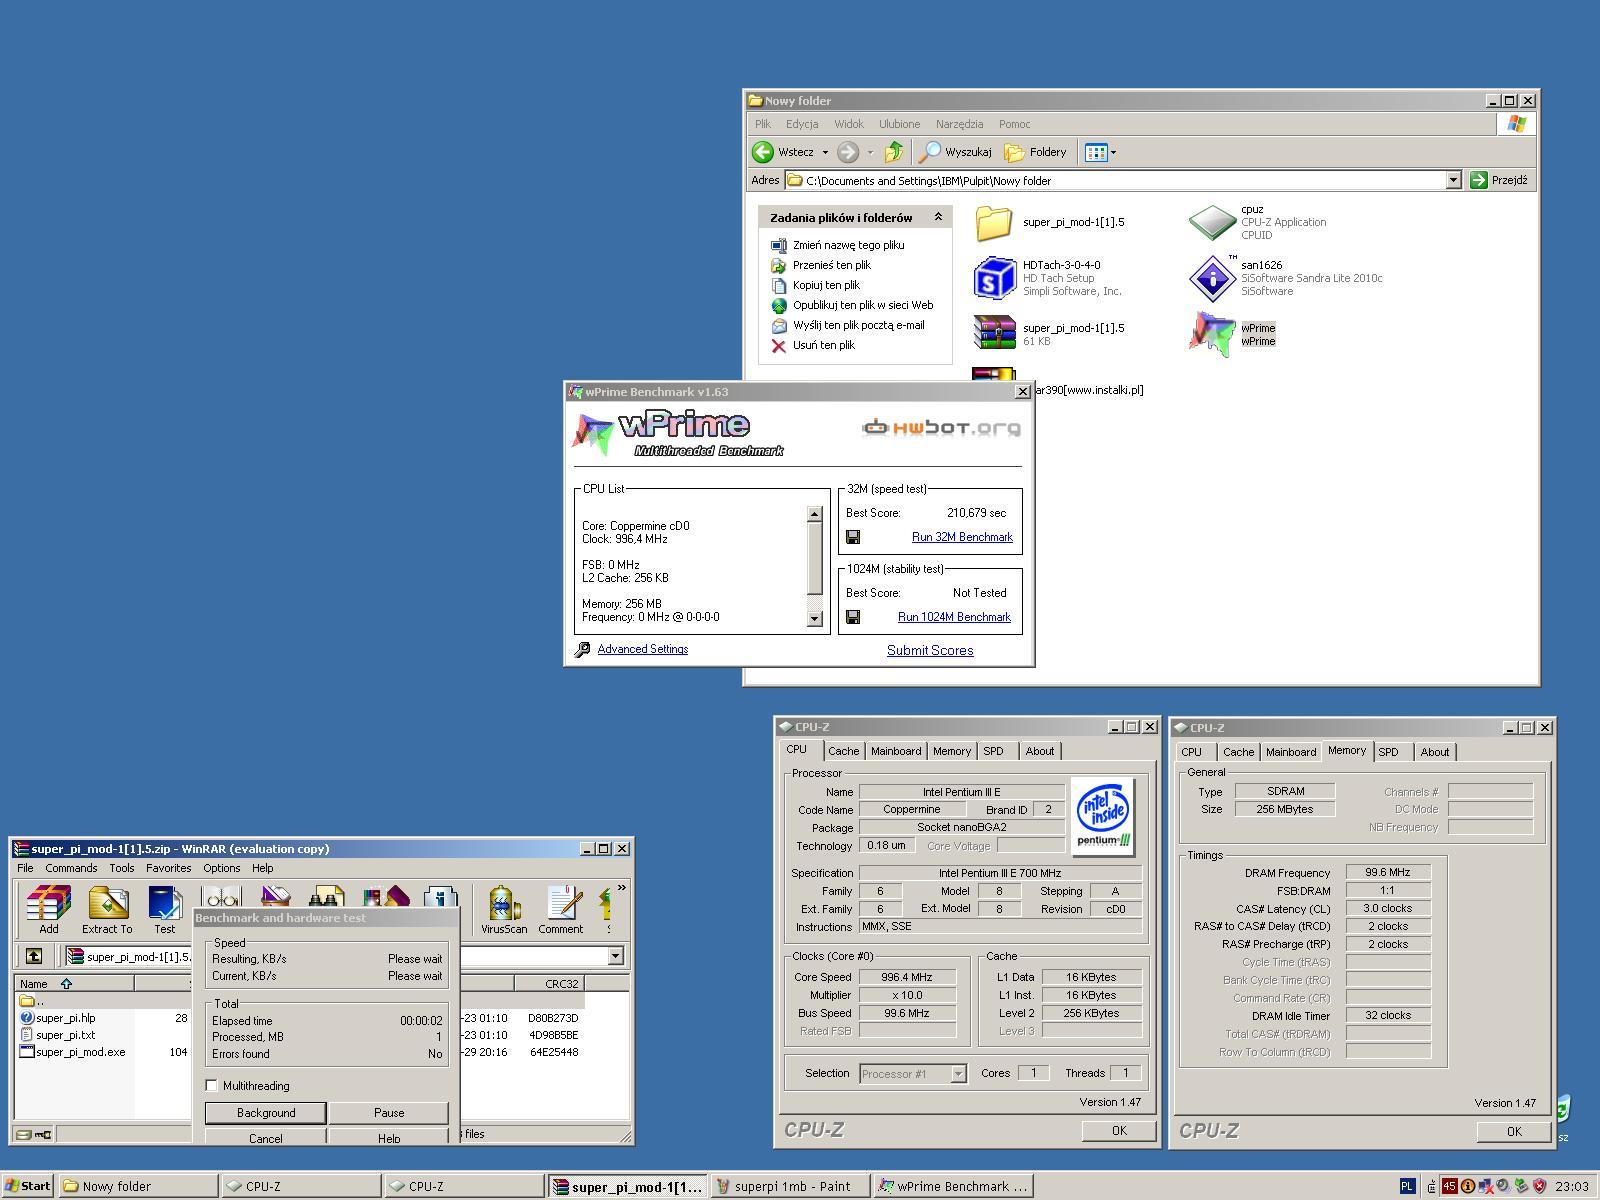This screenshot has width=1600, height=1200.
Task: Switch to wPrime Benchmark taskbar item
Action: coord(954,1186)
